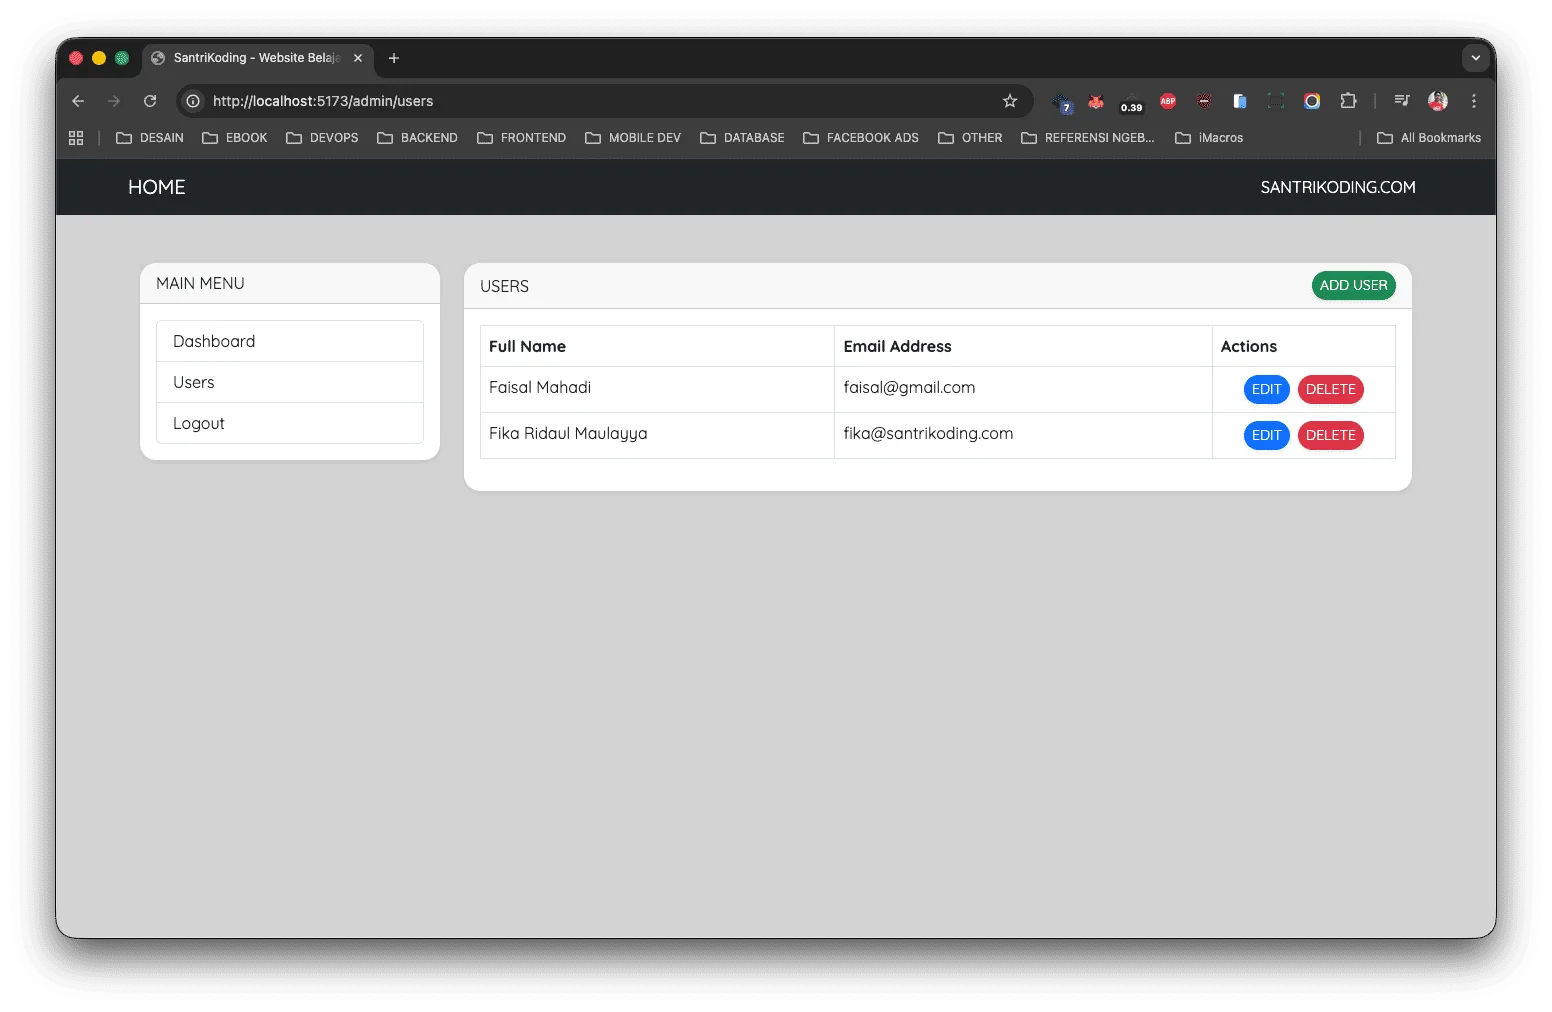Focus the URL address bar
The width and height of the screenshot is (1552, 1012).
(x=600, y=101)
